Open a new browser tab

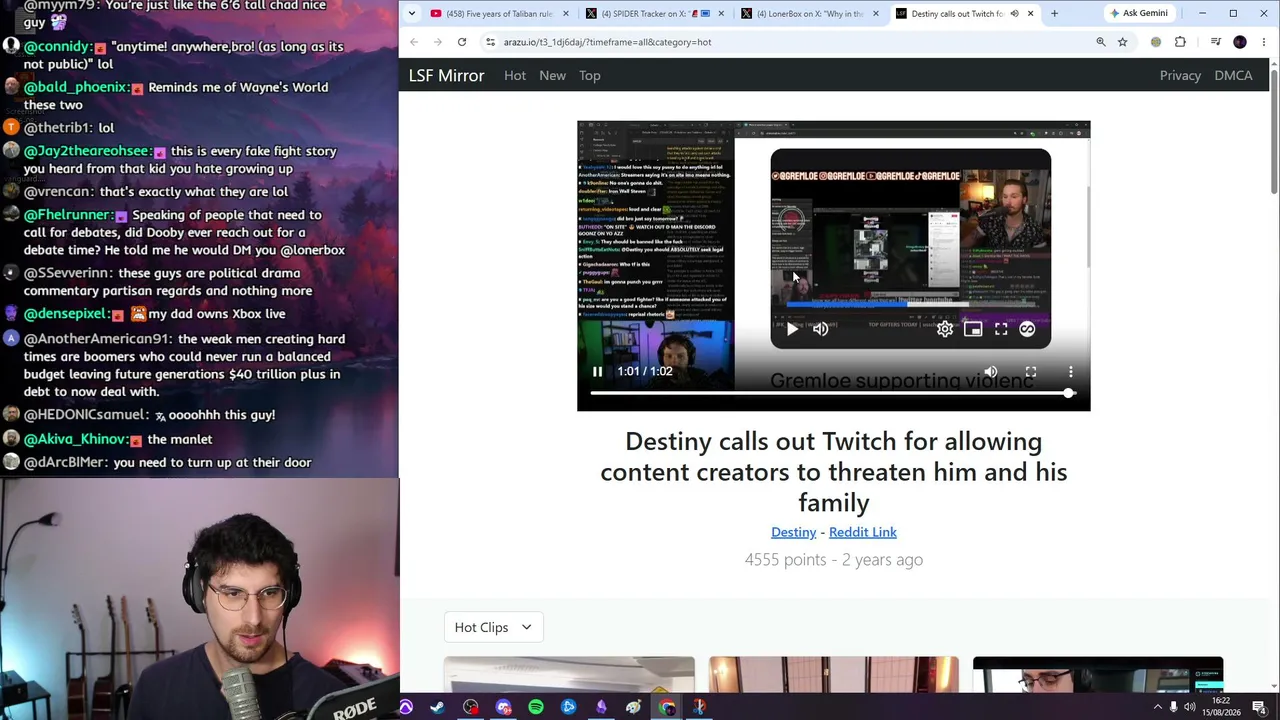pos(1054,14)
